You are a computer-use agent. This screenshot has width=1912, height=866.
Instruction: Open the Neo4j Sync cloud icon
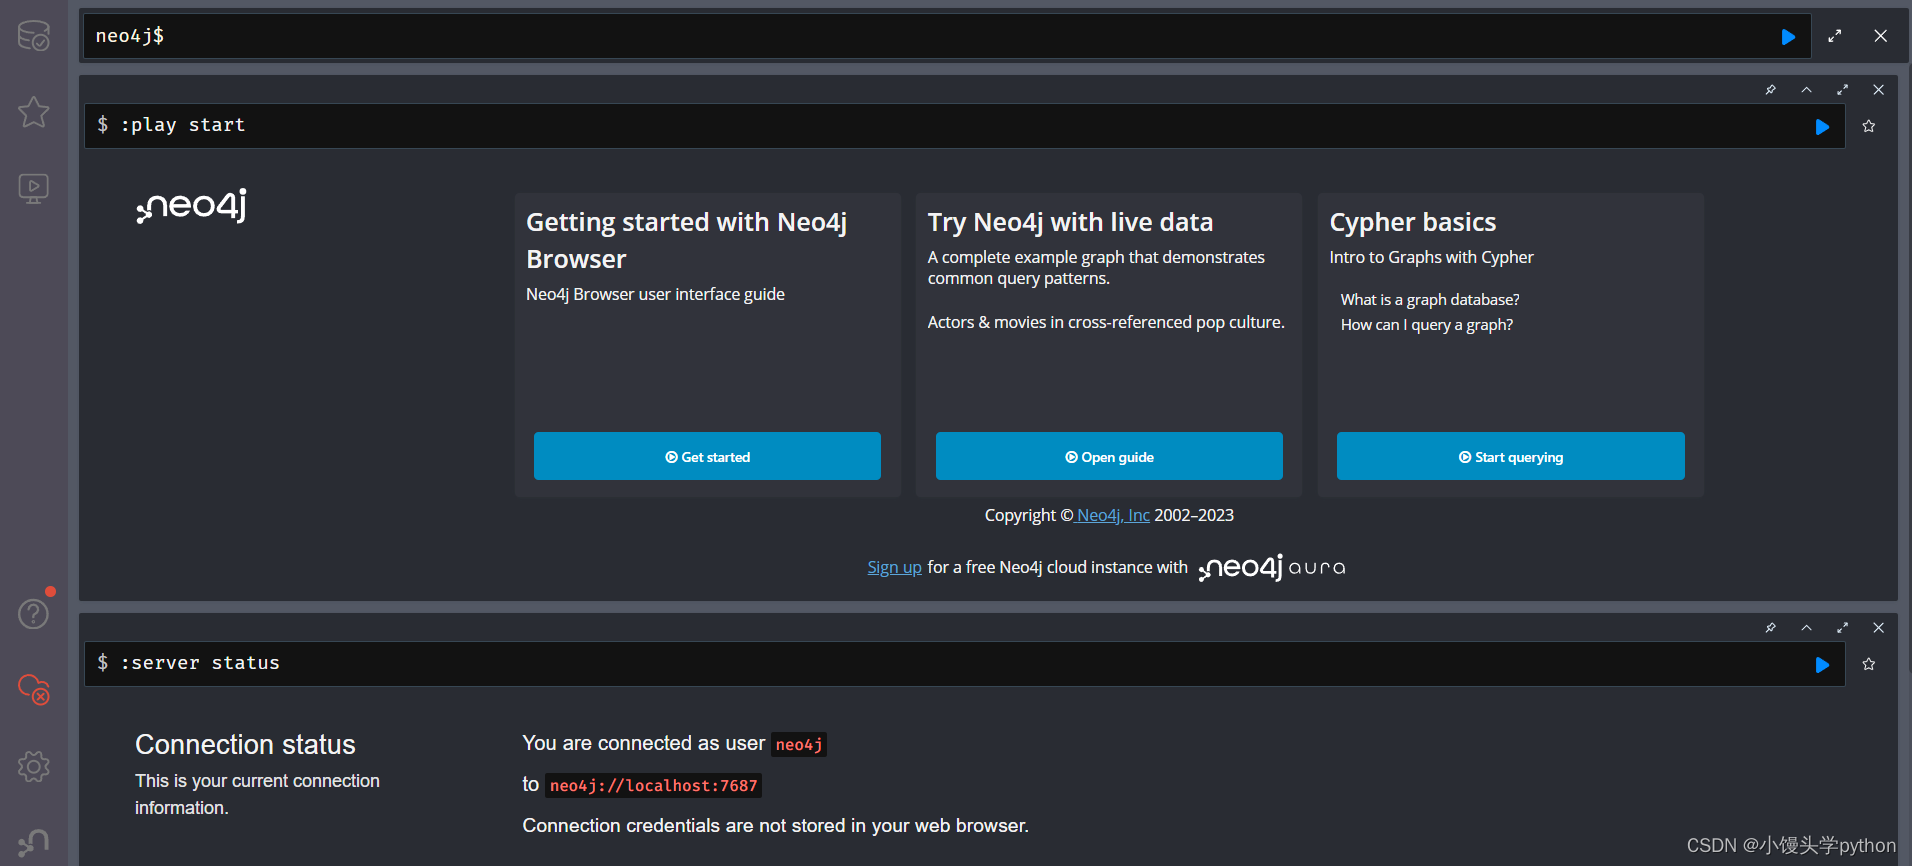pos(34,689)
